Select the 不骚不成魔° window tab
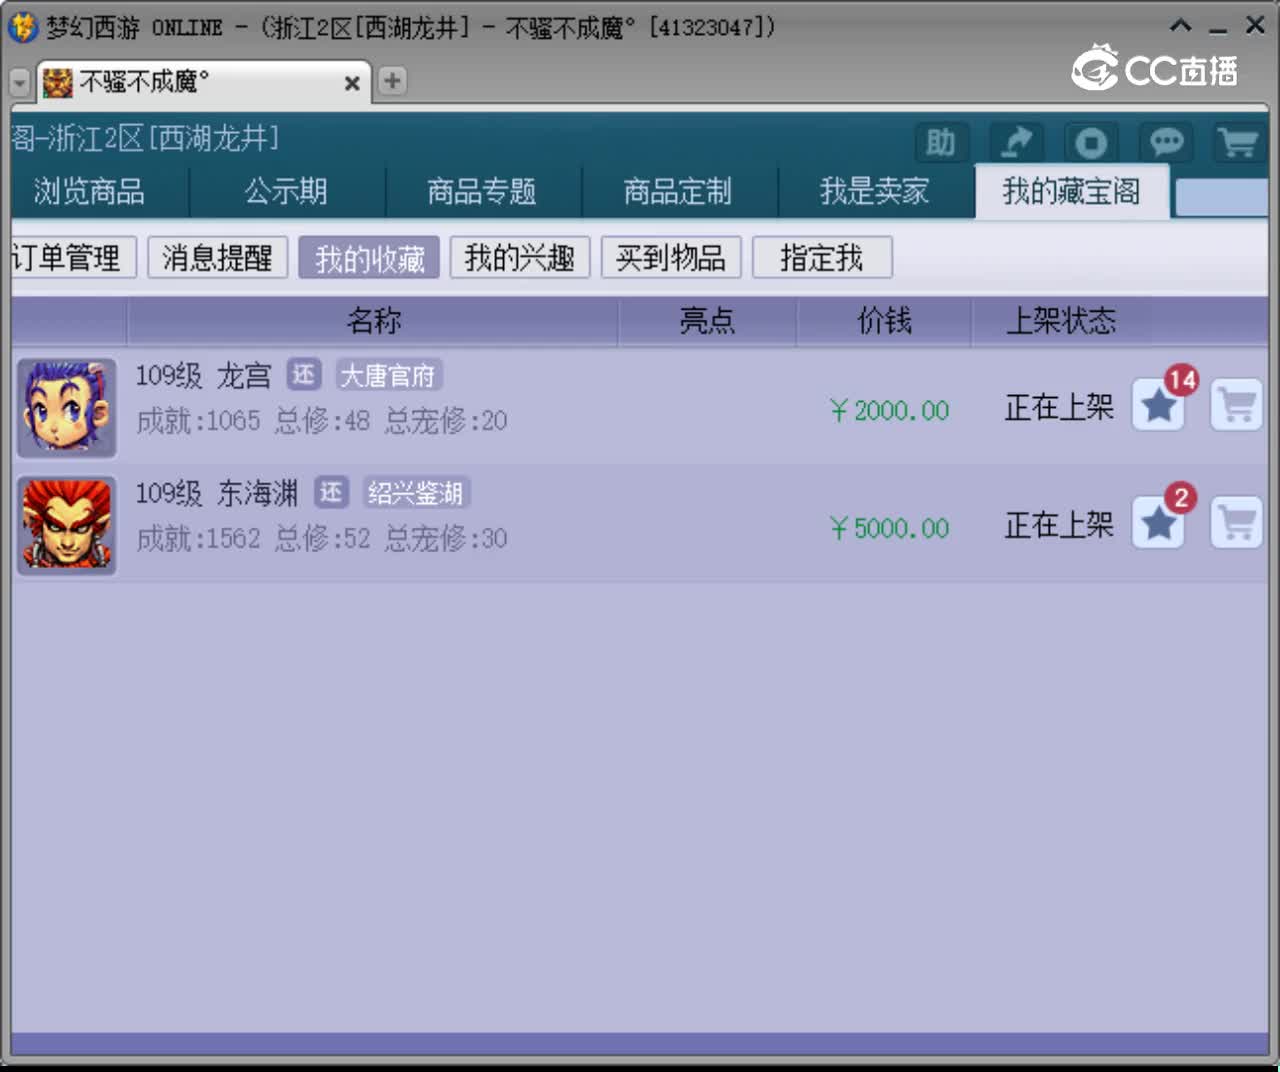The width and height of the screenshot is (1280, 1072). [x=203, y=82]
